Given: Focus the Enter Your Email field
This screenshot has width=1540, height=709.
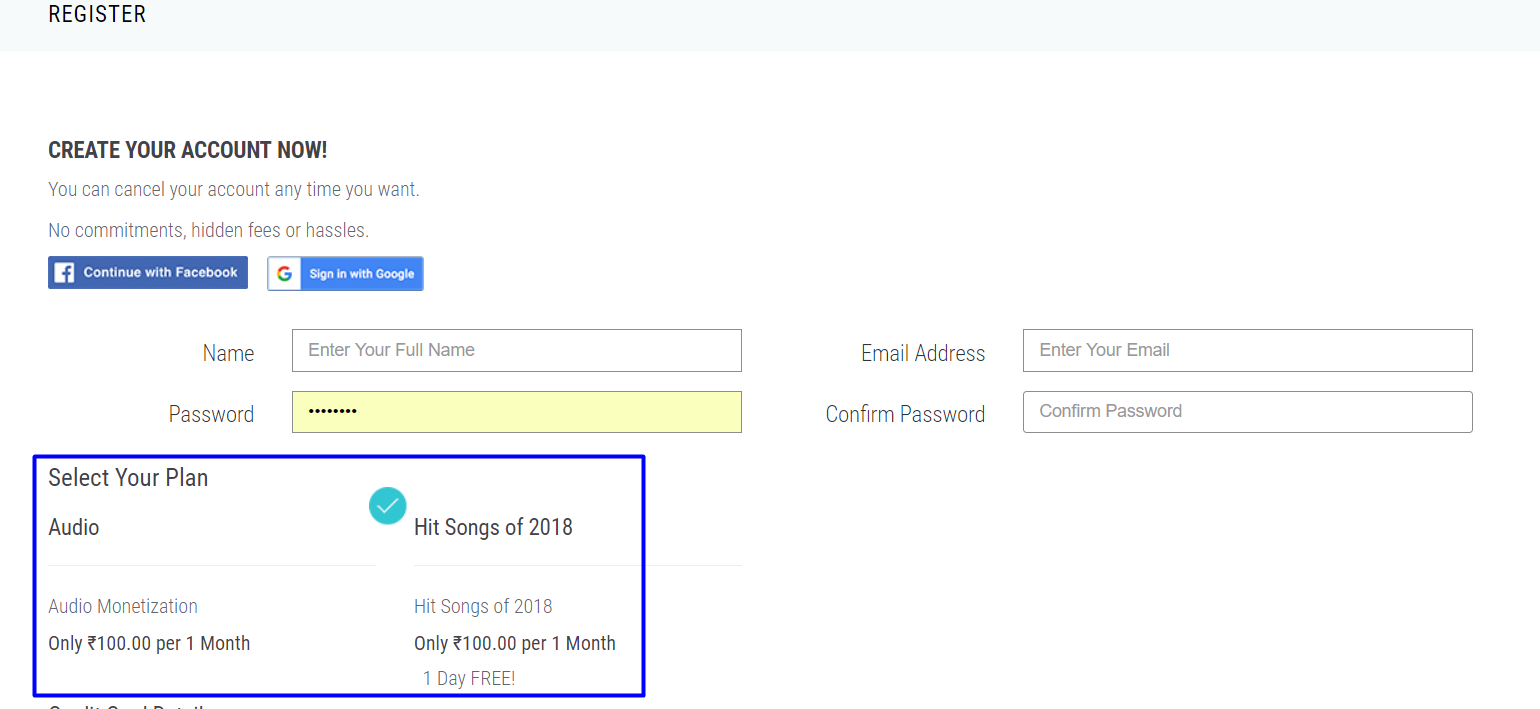Looking at the screenshot, I should [x=1248, y=351].
